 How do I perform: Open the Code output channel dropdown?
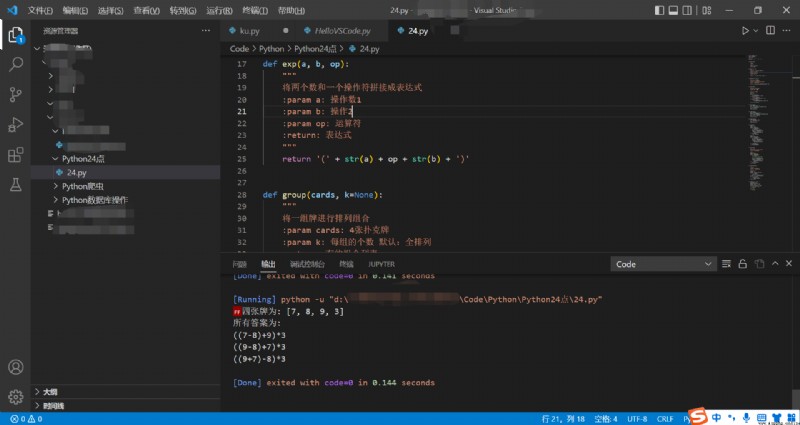click(x=663, y=264)
